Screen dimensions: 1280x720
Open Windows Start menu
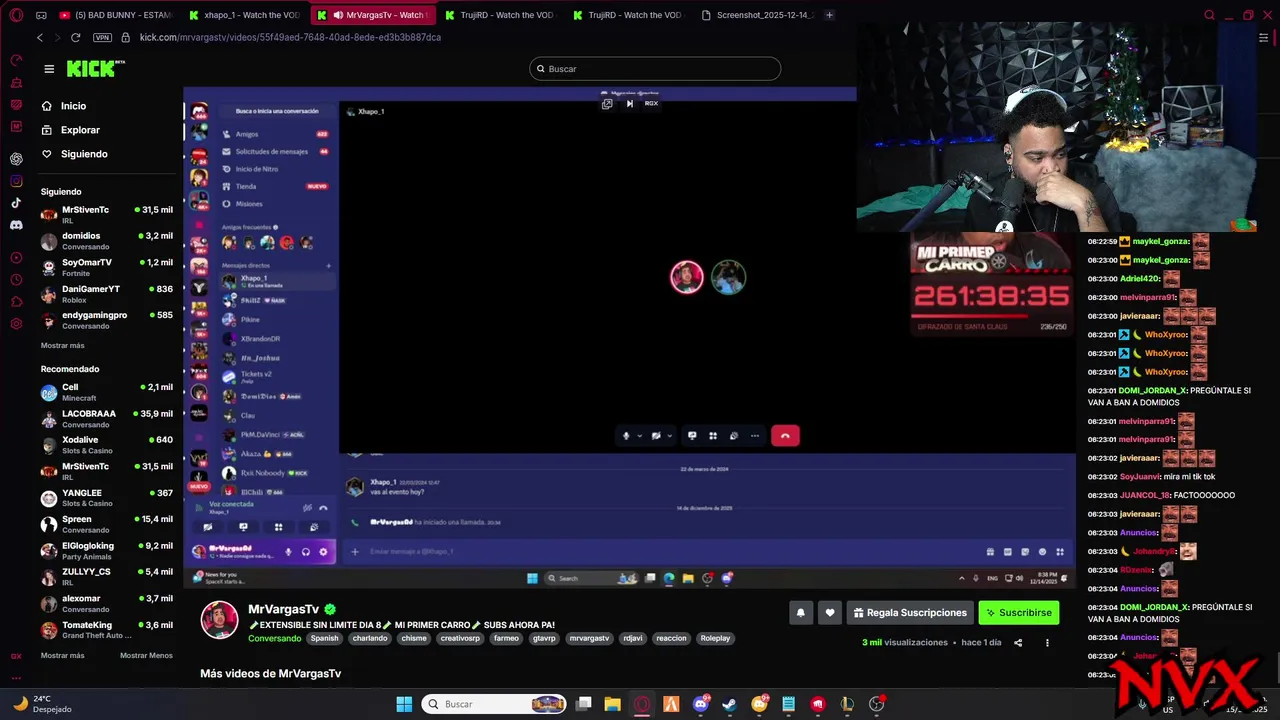click(404, 704)
